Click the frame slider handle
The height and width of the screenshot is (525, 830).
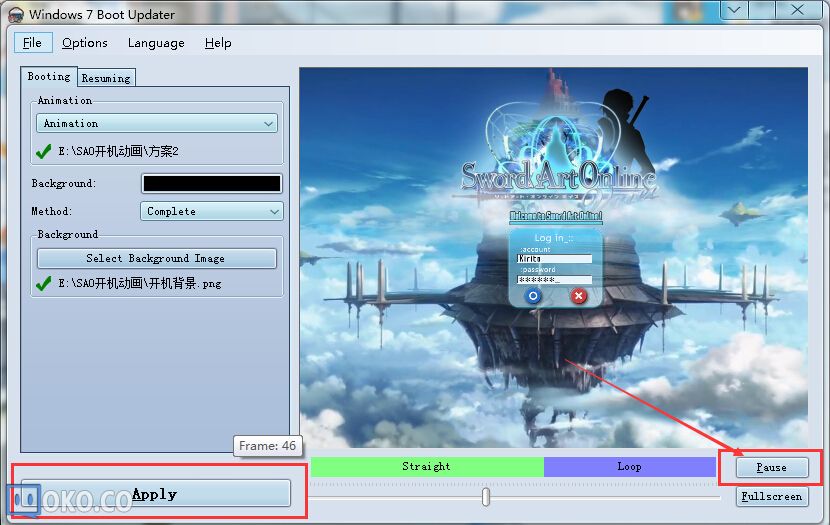(486, 497)
